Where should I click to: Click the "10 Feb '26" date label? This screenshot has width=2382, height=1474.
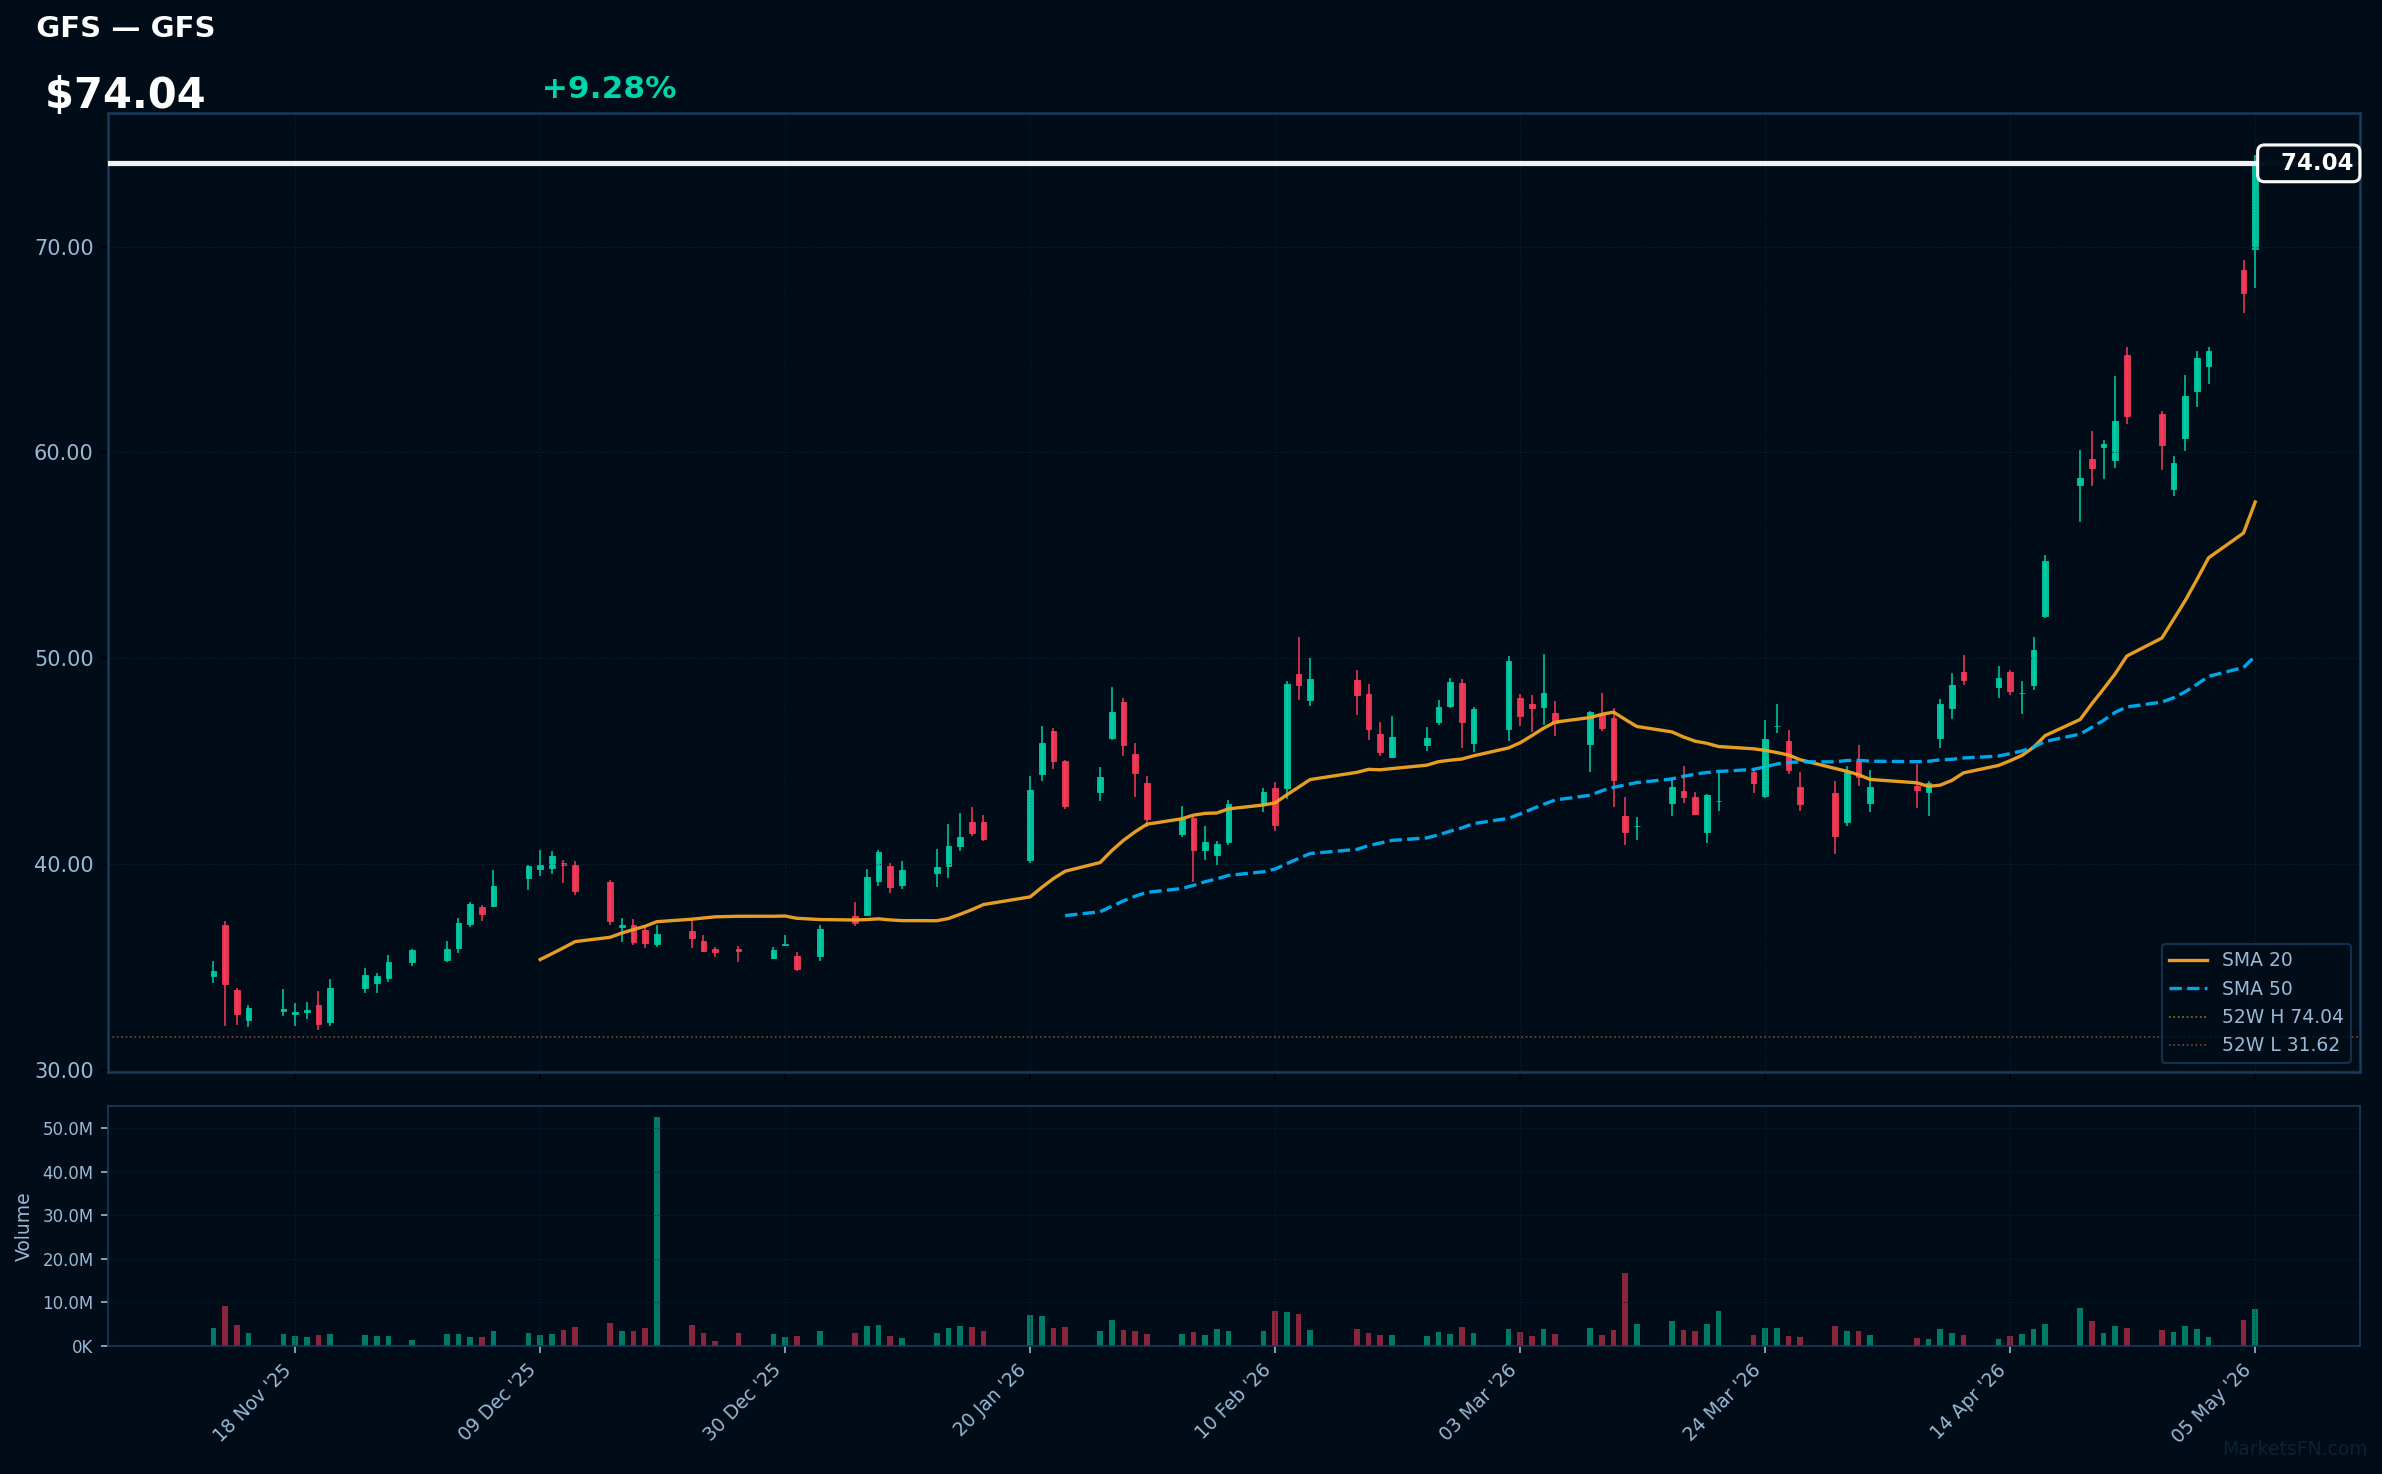coord(1232,1402)
